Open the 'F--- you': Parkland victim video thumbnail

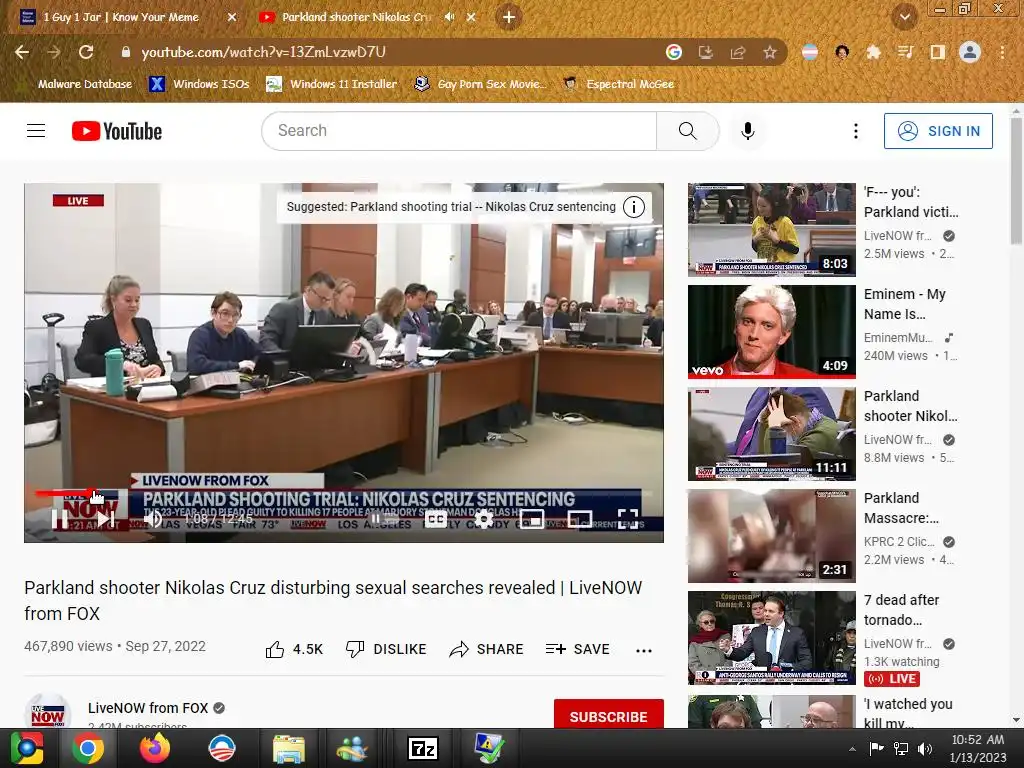(x=771, y=230)
